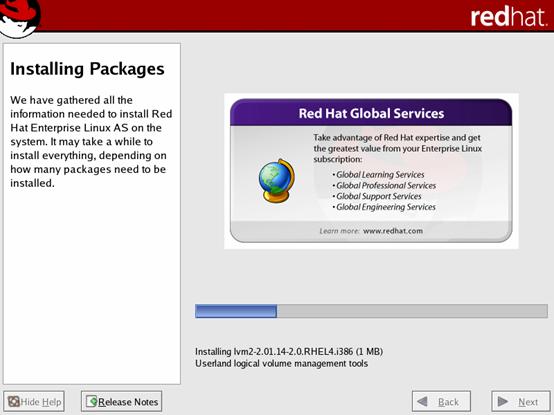Click the Red Hat Global Services banner title

tap(371, 113)
